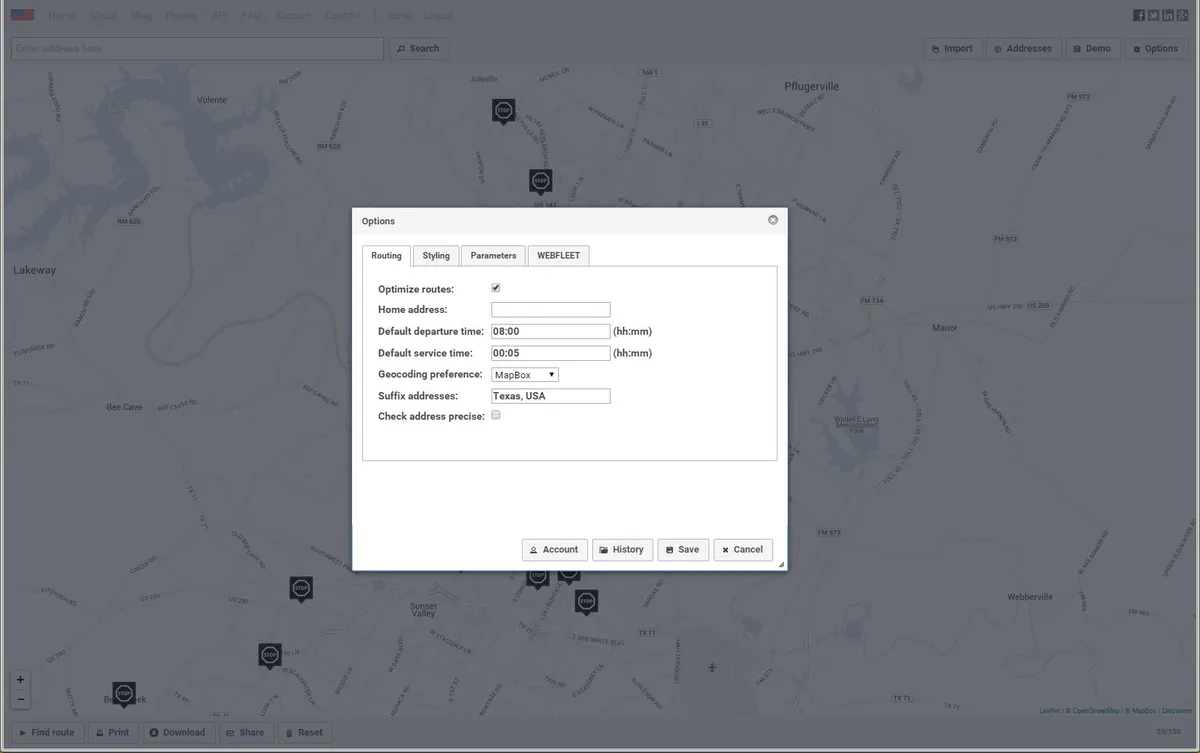This screenshot has height=753, width=1200.
Task: Open the Parameters tab
Action: (x=493, y=256)
